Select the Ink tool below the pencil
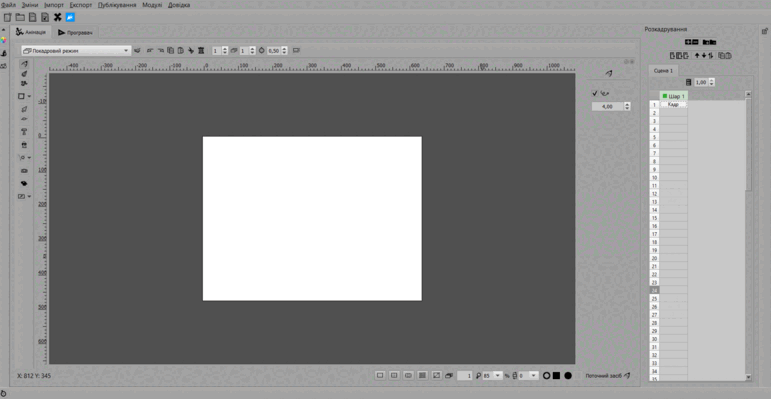Viewport: 771px width, 399px height. click(24, 74)
